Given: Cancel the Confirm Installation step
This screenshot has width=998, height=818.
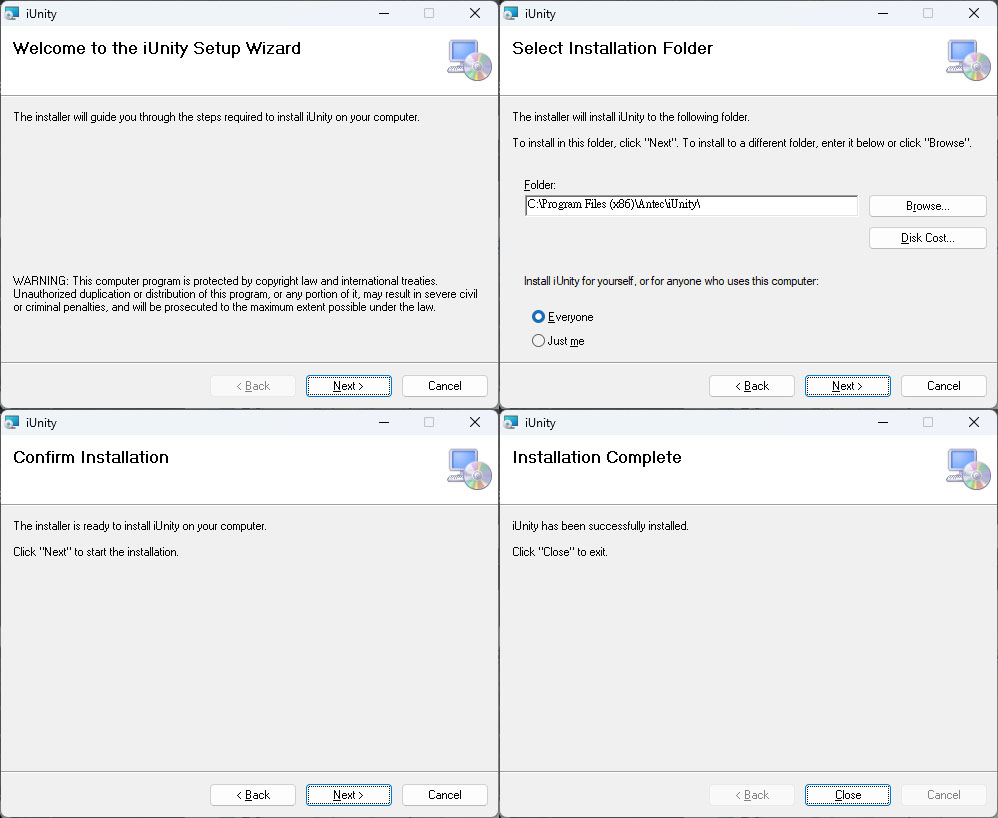Looking at the screenshot, I should (x=444, y=794).
